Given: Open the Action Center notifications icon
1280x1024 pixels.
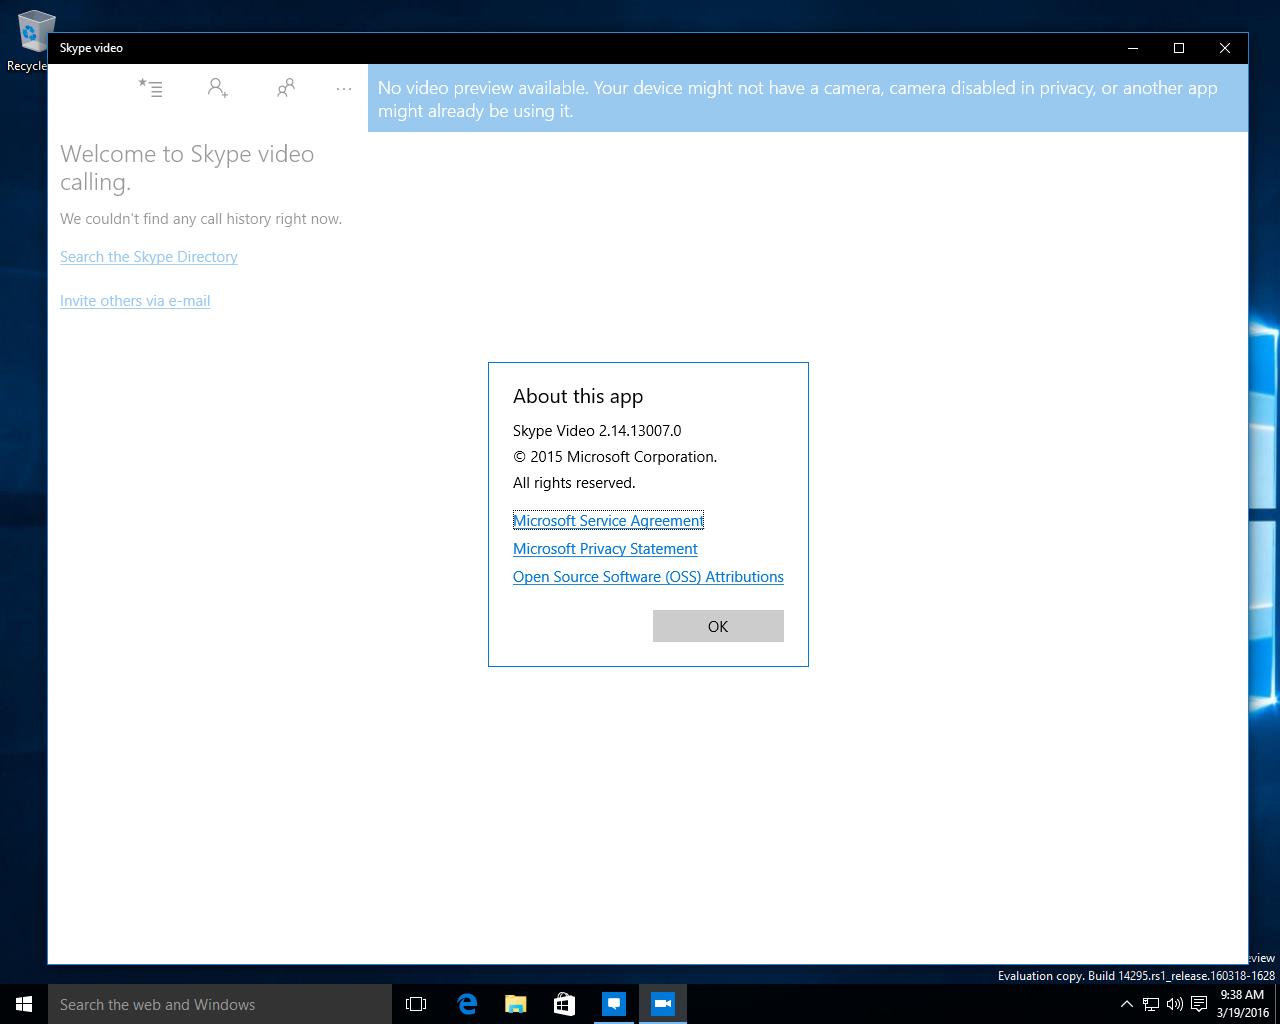Looking at the screenshot, I should pyautogui.click(x=1199, y=1004).
